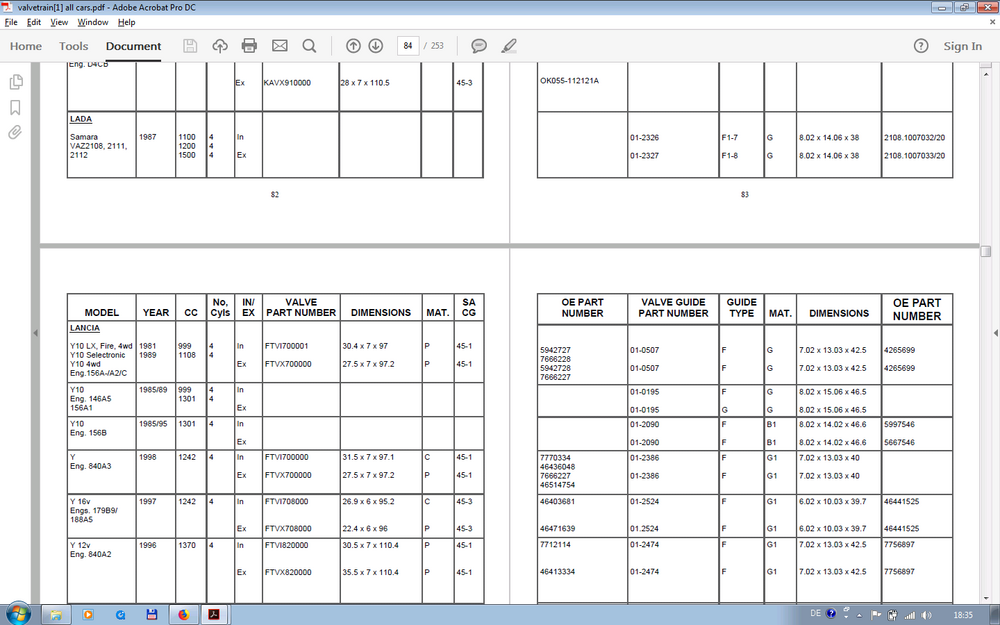Image resolution: width=1000 pixels, height=625 pixels.
Task: Click the LANCIA heading in the table
Action: click(85, 328)
